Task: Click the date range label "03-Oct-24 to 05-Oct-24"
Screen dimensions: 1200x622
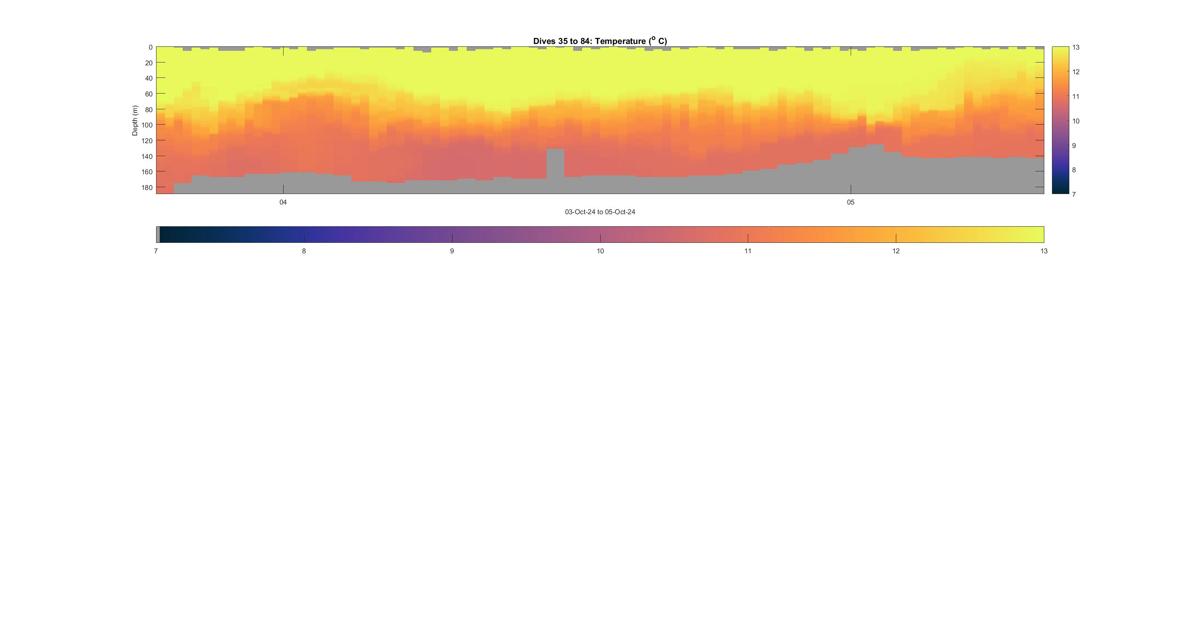Action: (x=600, y=212)
